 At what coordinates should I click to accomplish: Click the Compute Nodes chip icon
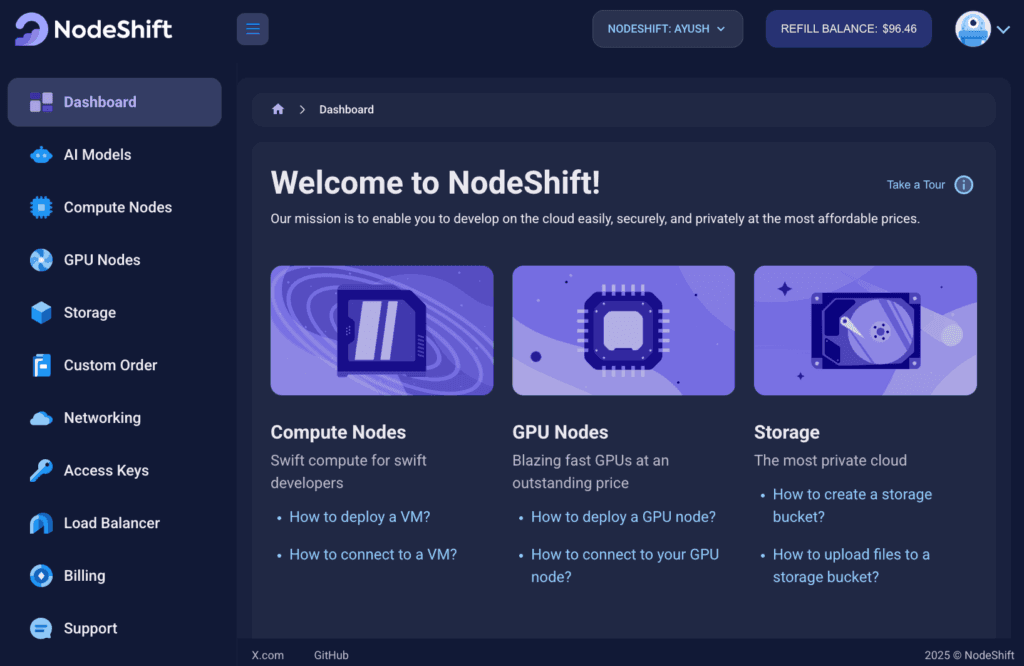click(41, 208)
